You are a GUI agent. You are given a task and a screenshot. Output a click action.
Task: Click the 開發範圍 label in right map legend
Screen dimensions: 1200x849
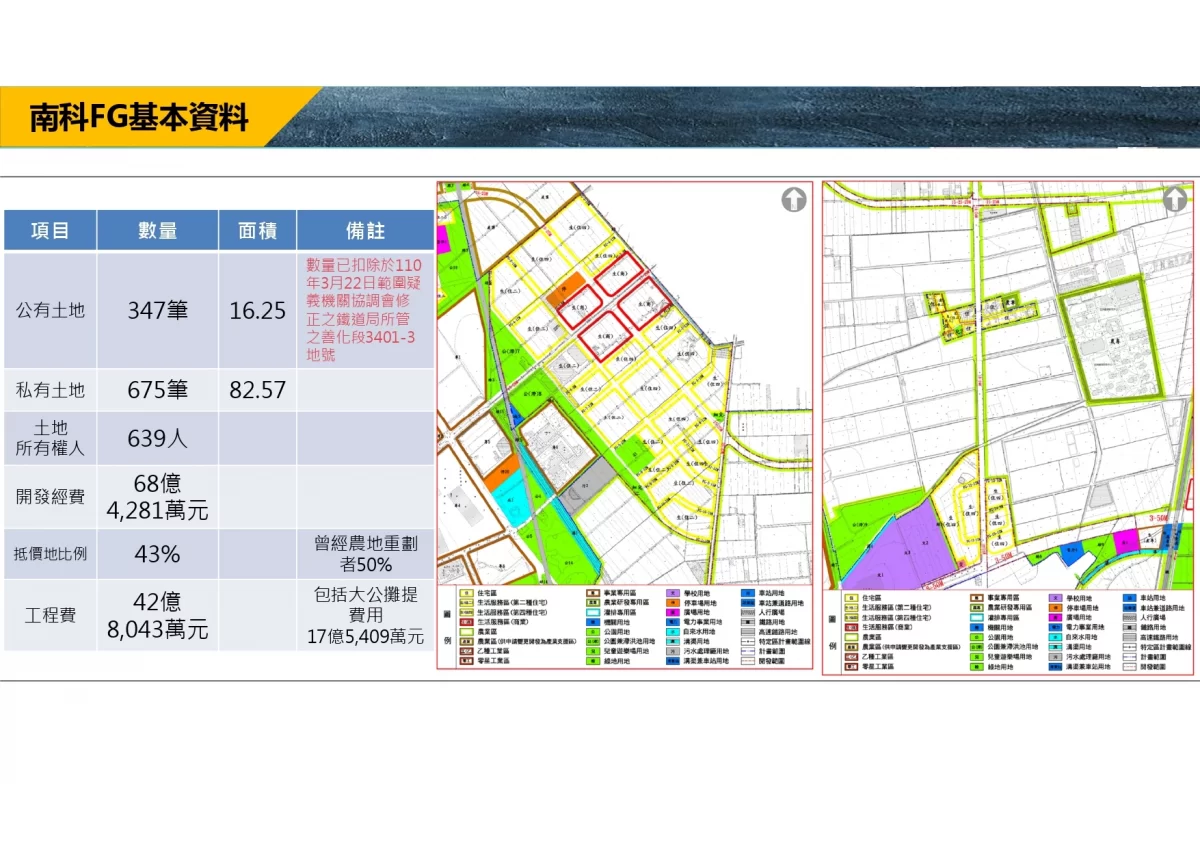tap(1151, 666)
